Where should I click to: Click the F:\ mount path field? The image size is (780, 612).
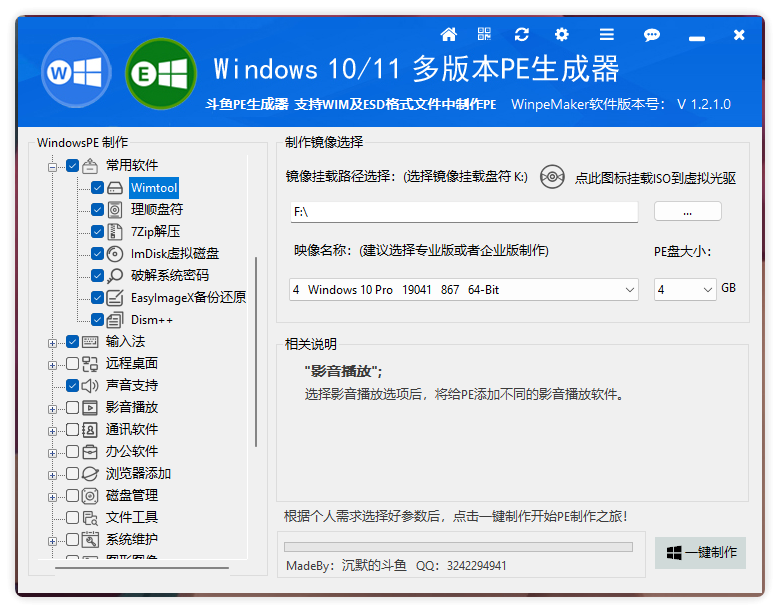coord(464,212)
